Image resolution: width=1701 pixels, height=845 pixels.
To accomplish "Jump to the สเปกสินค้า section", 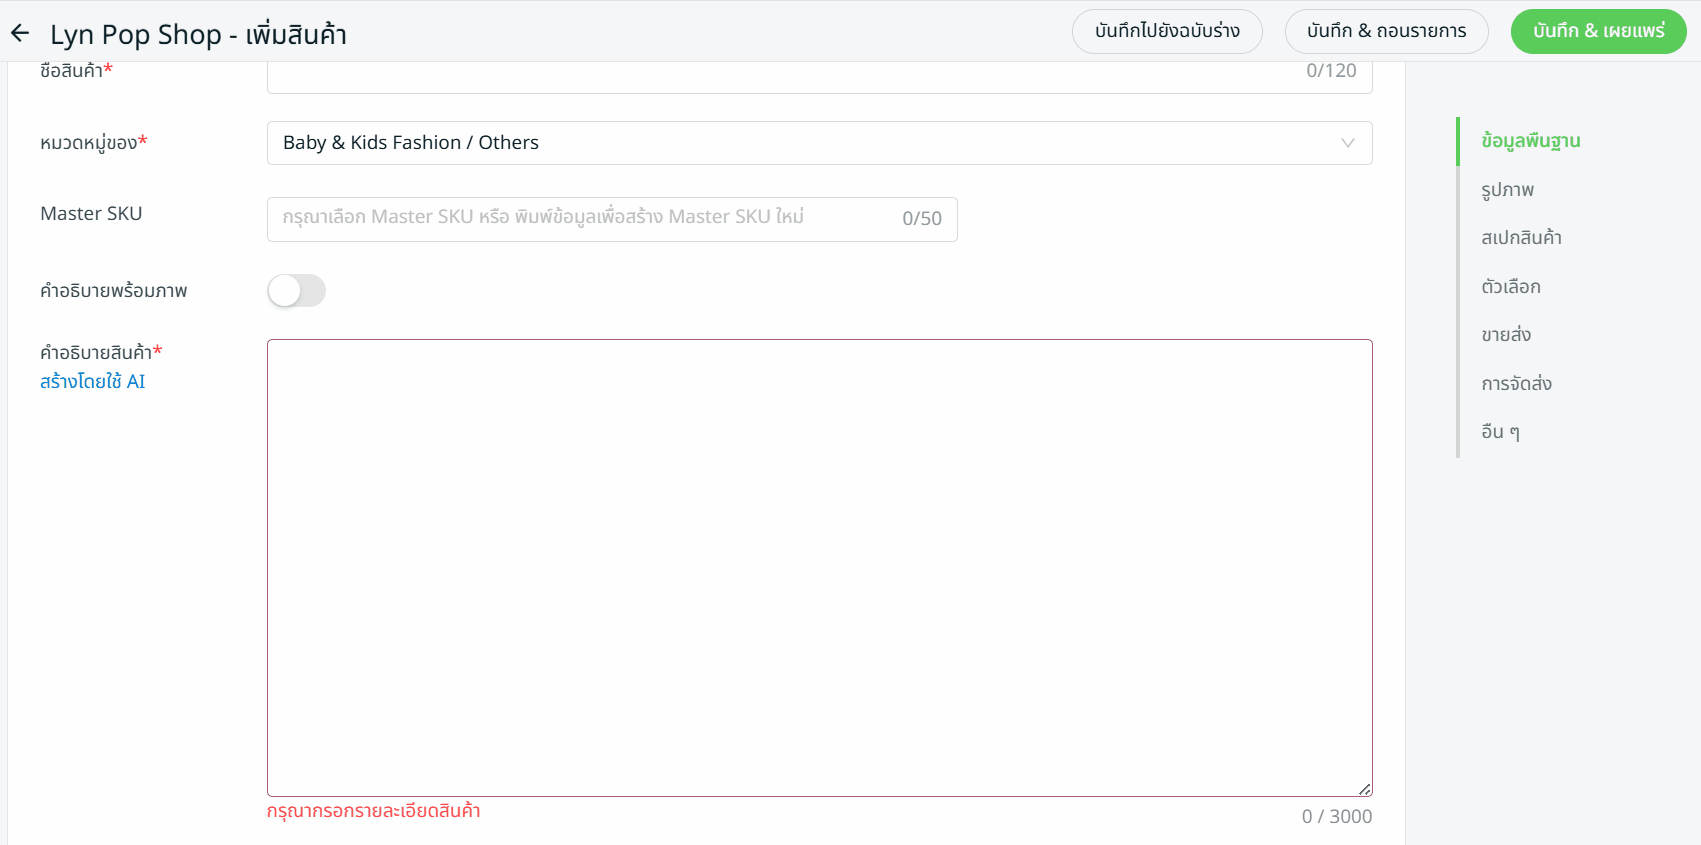I will click(1521, 238).
